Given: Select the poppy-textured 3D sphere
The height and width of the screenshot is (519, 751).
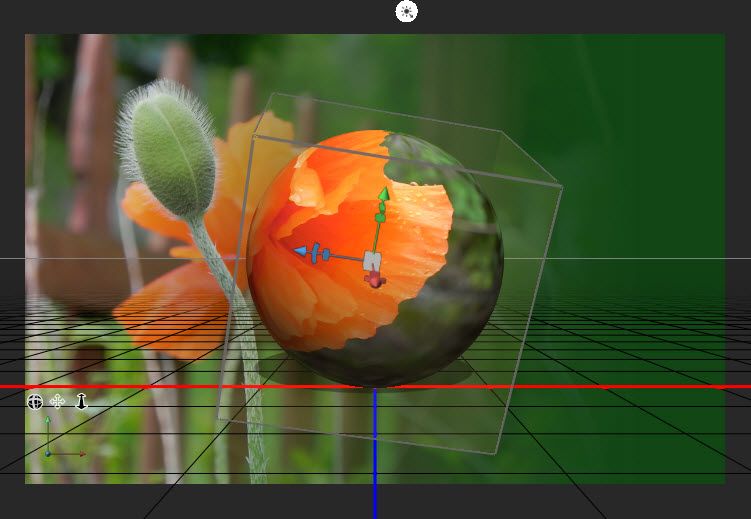Looking at the screenshot, I should (375, 259).
